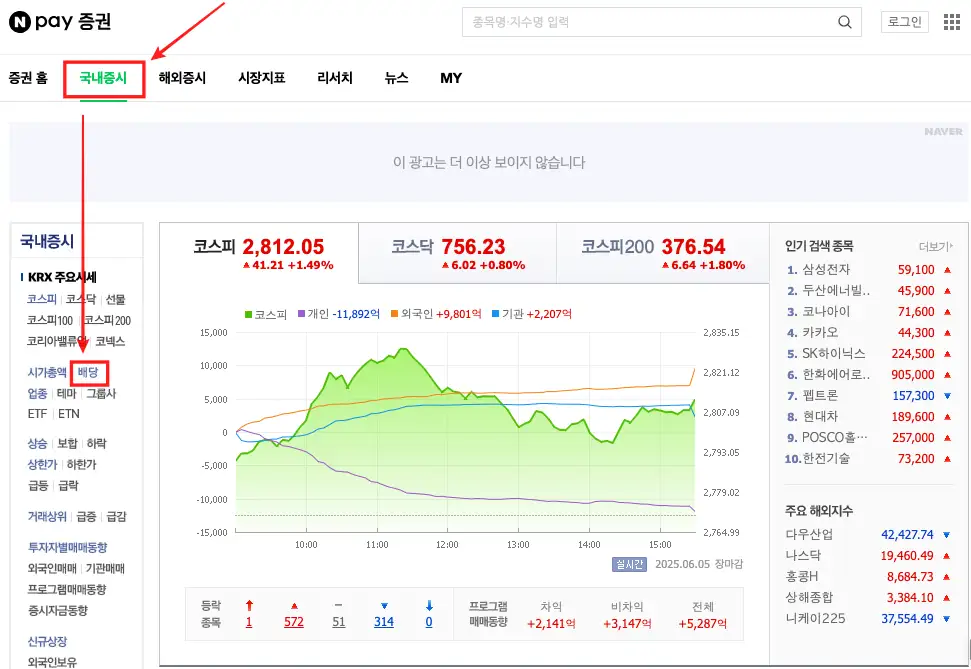
Task: Open 다우산업 overseas index
Action: (809, 535)
